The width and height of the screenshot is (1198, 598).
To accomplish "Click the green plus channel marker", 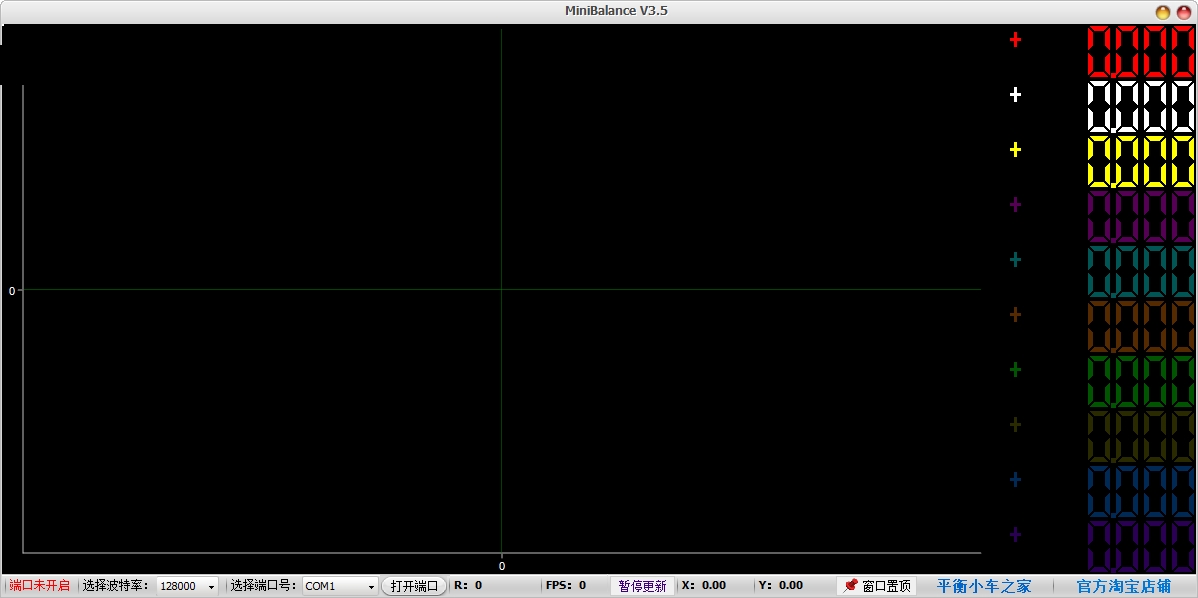I will click(x=1015, y=370).
